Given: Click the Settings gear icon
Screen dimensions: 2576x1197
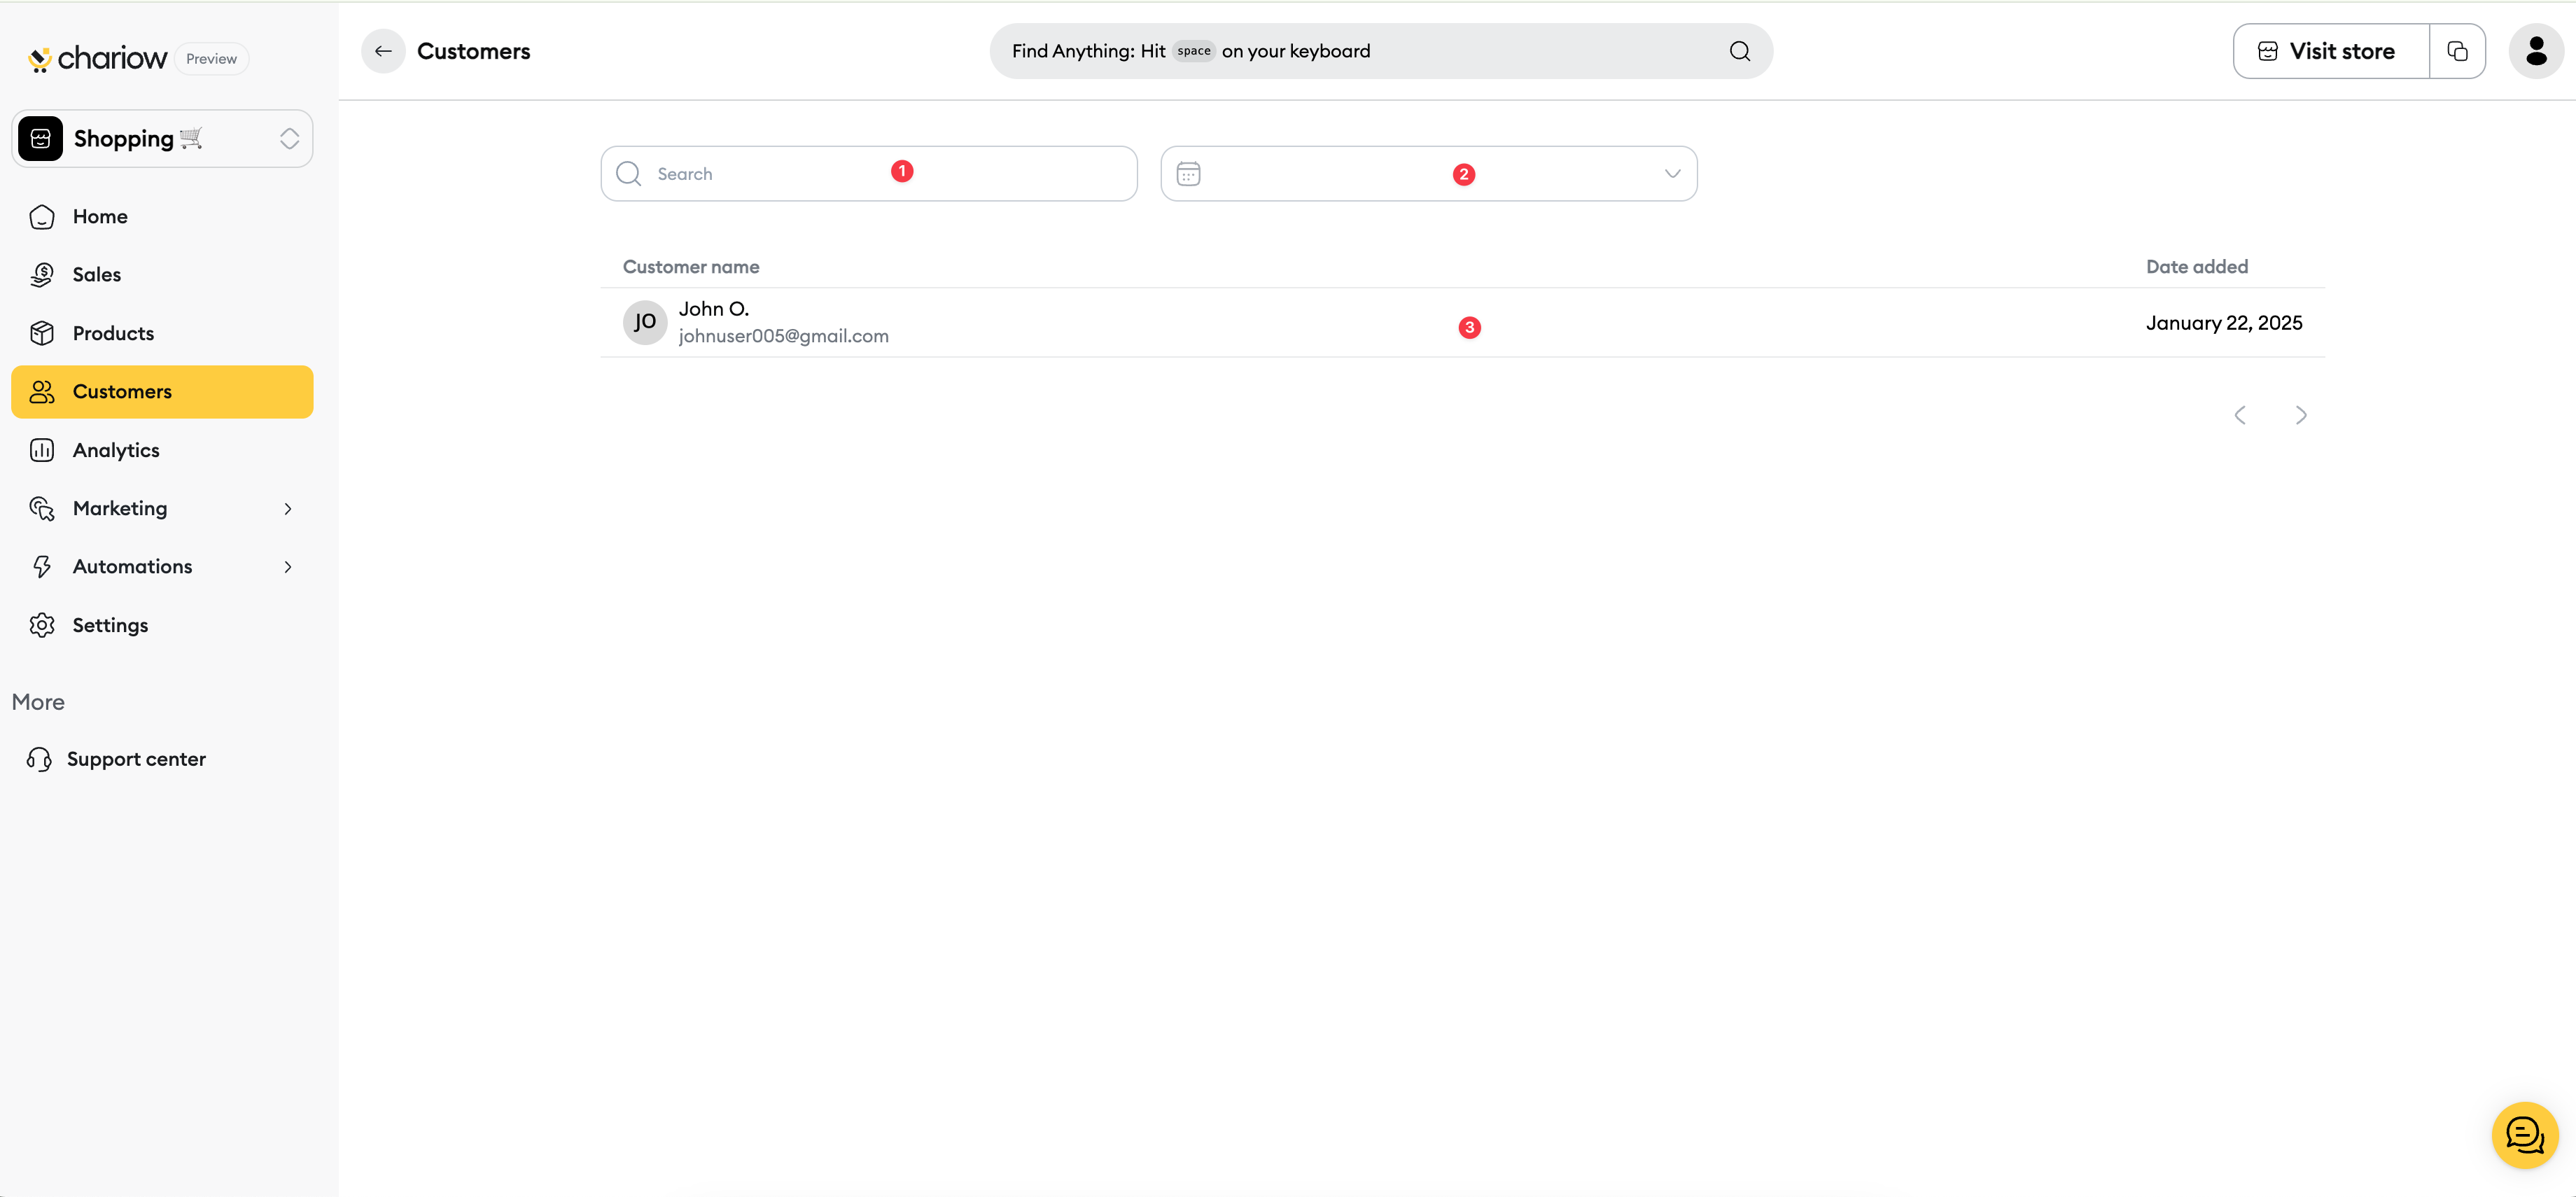Looking at the screenshot, I should coord(42,625).
